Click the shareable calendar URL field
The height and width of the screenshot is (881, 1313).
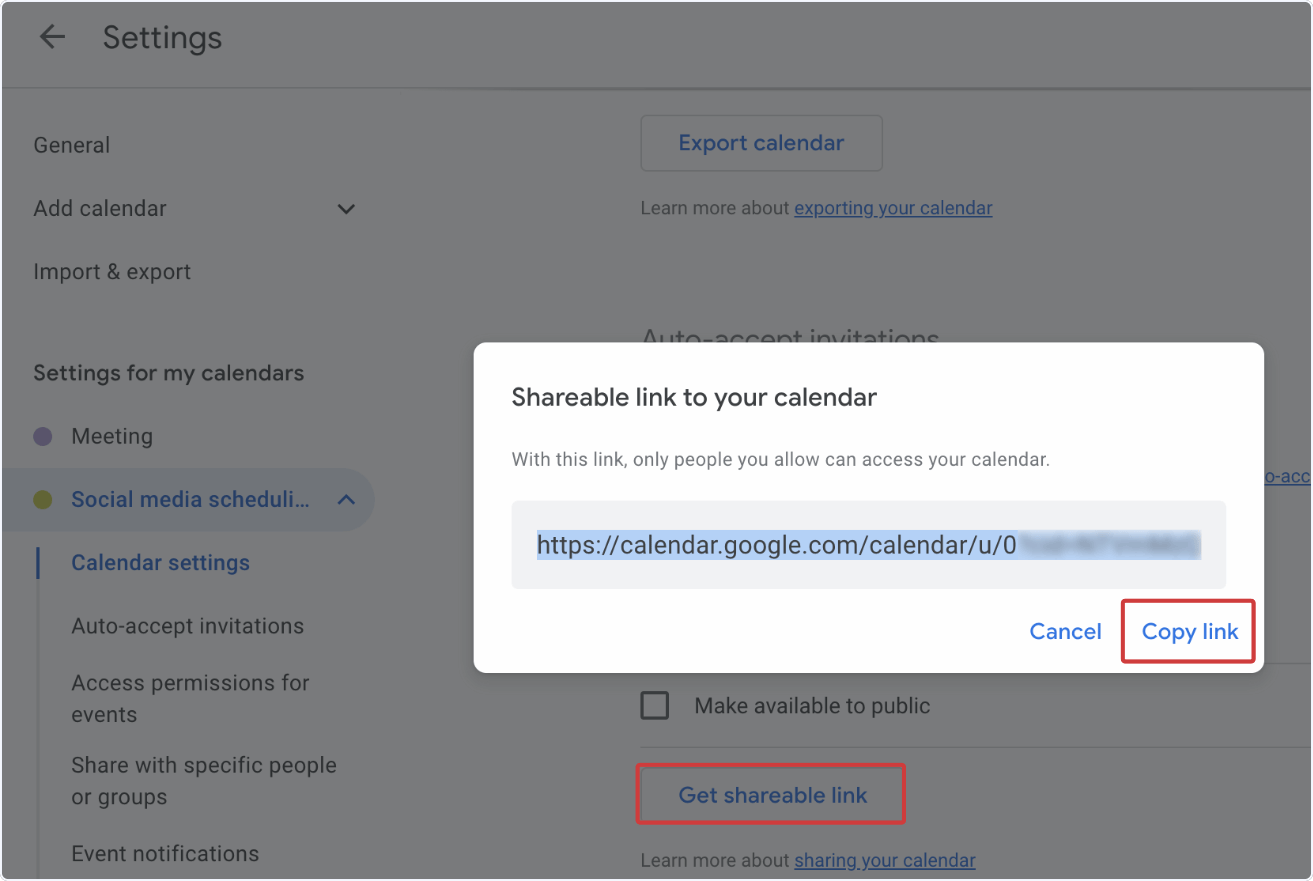(868, 545)
